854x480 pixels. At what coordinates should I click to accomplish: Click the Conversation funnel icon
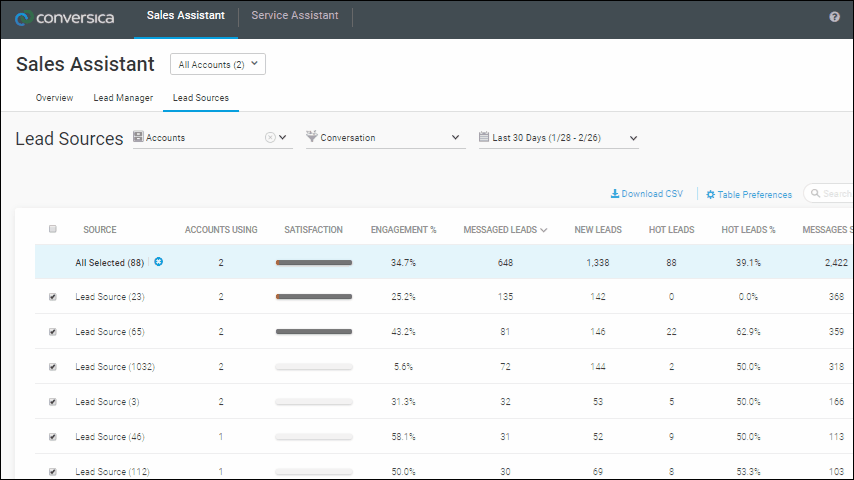(x=312, y=136)
